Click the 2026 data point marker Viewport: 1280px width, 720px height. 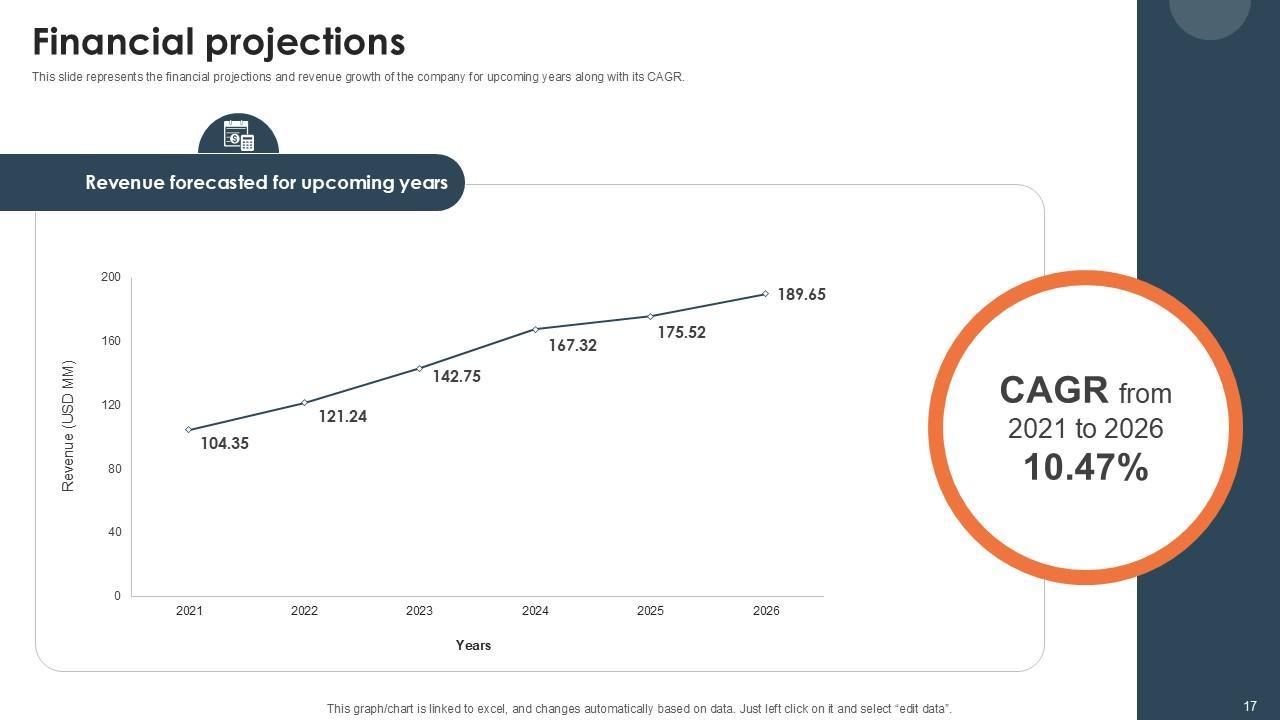(x=766, y=294)
